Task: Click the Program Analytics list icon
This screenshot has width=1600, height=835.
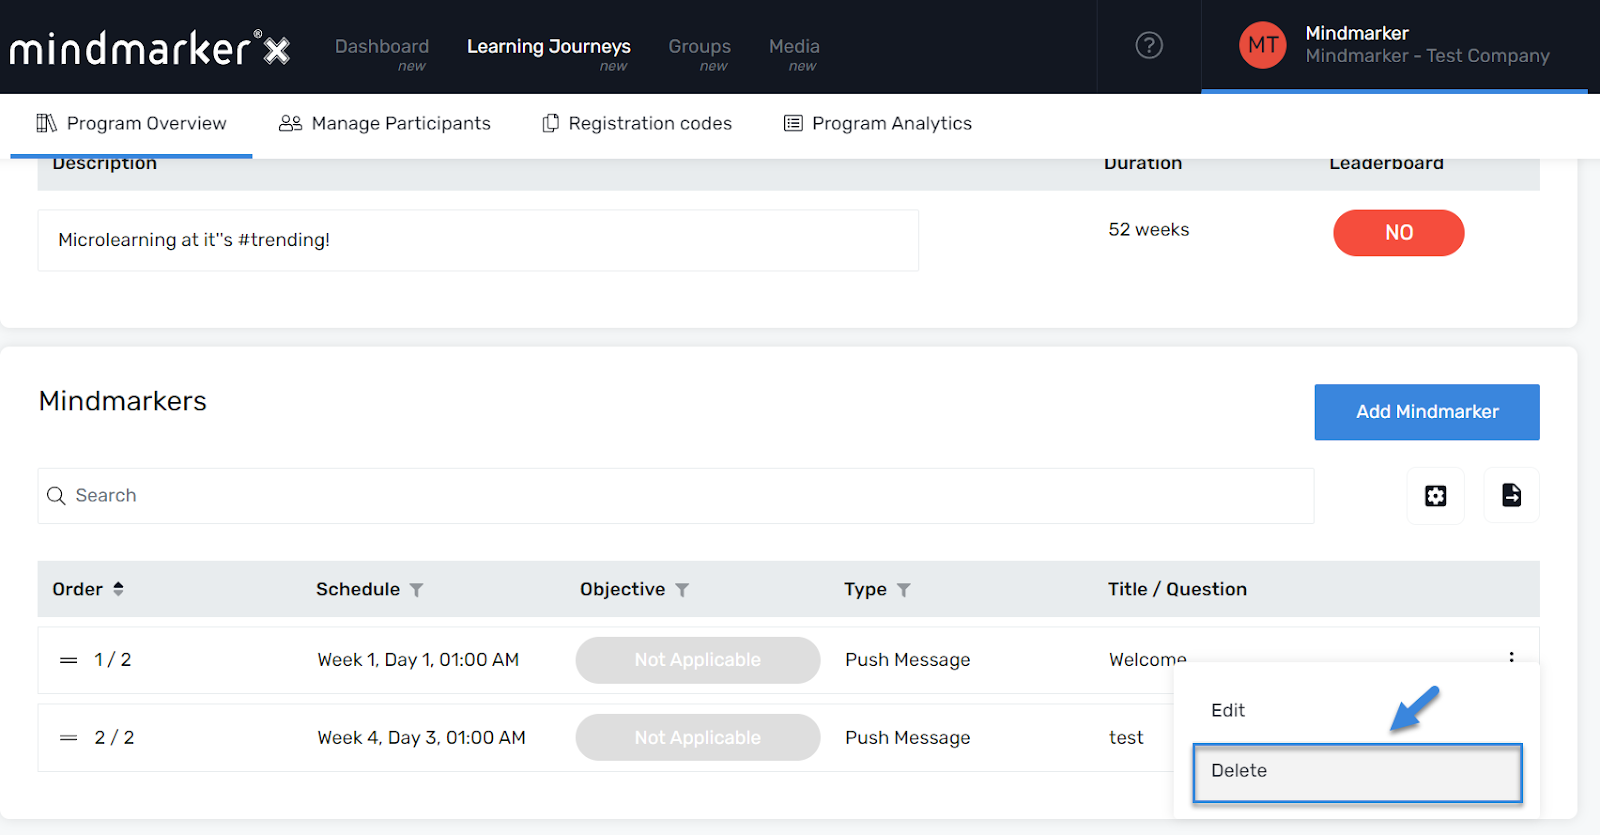Action: 793,123
